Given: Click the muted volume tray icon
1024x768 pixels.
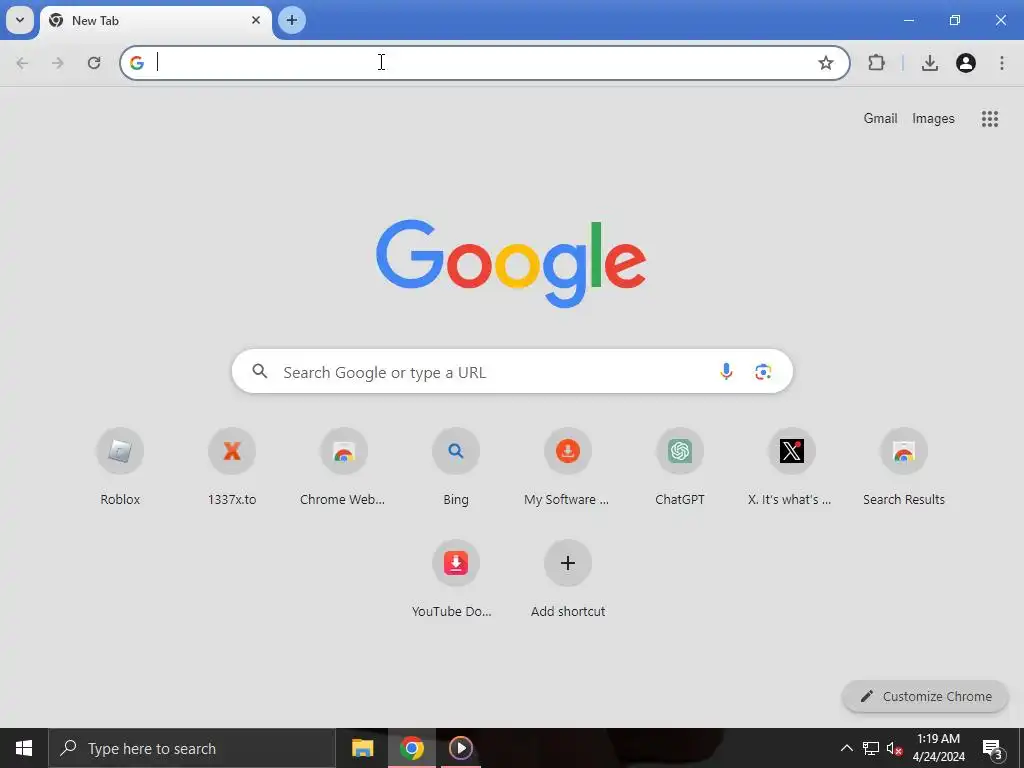Looking at the screenshot, I should pyautogui.click(x=894, y=748).
